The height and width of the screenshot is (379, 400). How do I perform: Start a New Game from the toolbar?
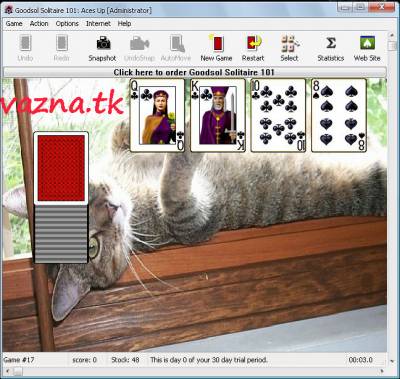pos(217,44)
